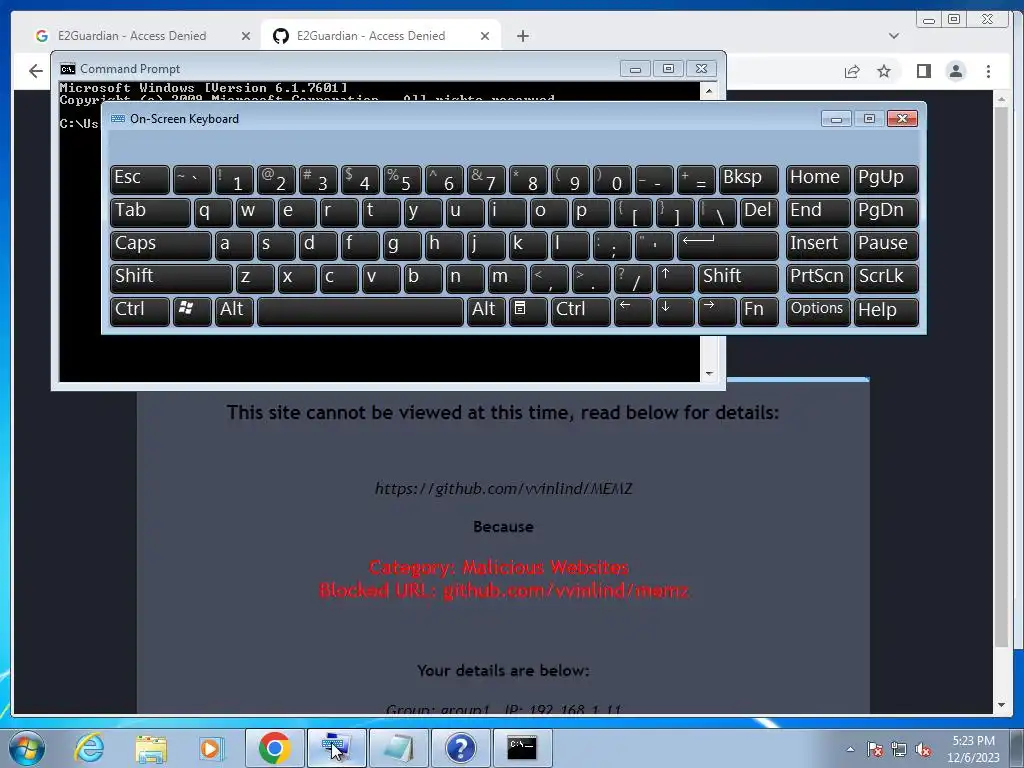
Task: Toggle the left Ctrl key
Action: (x=140, y=311)
